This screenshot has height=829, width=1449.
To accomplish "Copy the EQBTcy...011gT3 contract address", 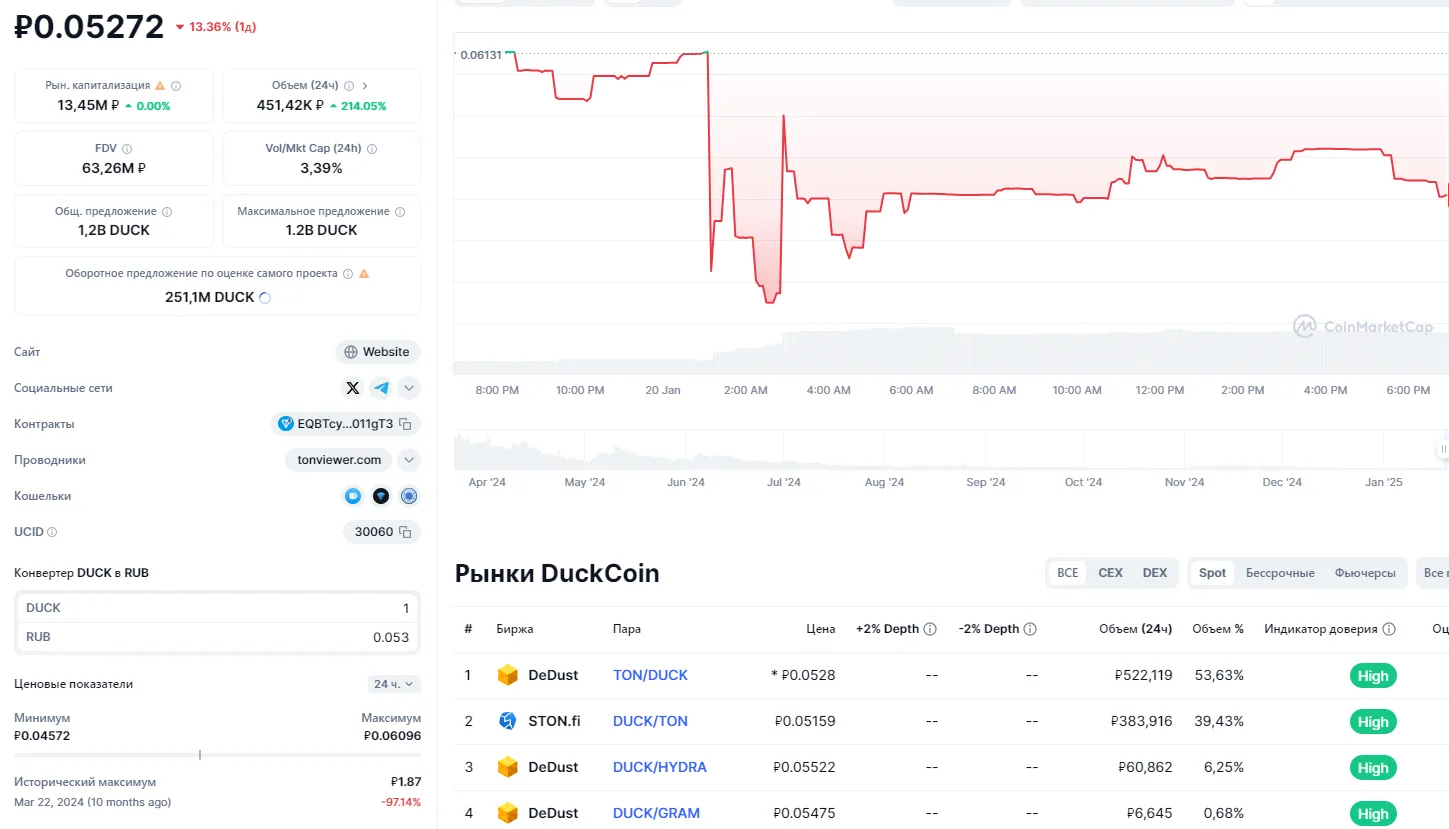I will pos(405,424).
